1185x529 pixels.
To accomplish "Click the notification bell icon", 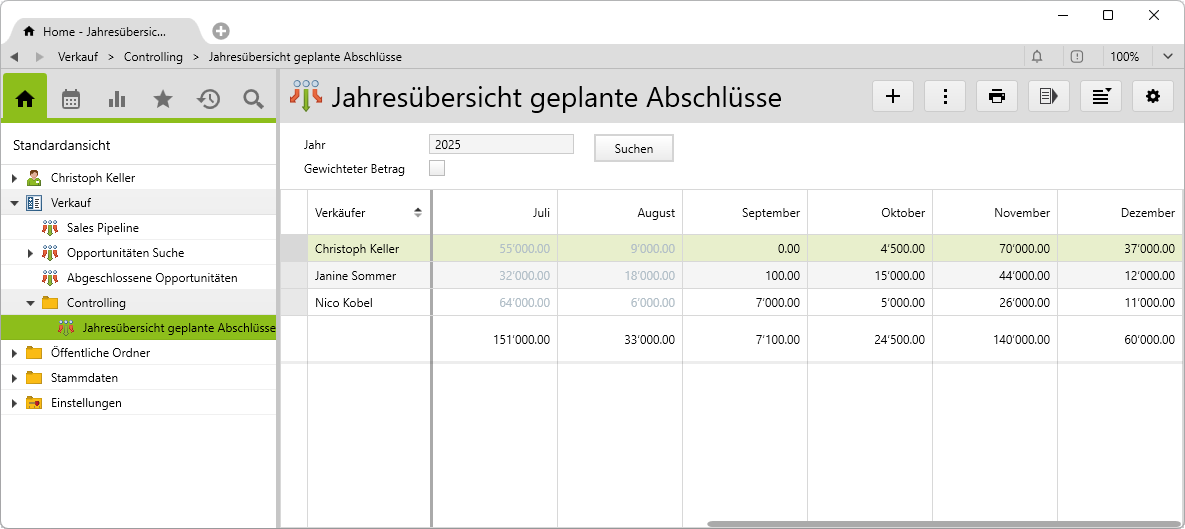I will [x=1037, y=57].
